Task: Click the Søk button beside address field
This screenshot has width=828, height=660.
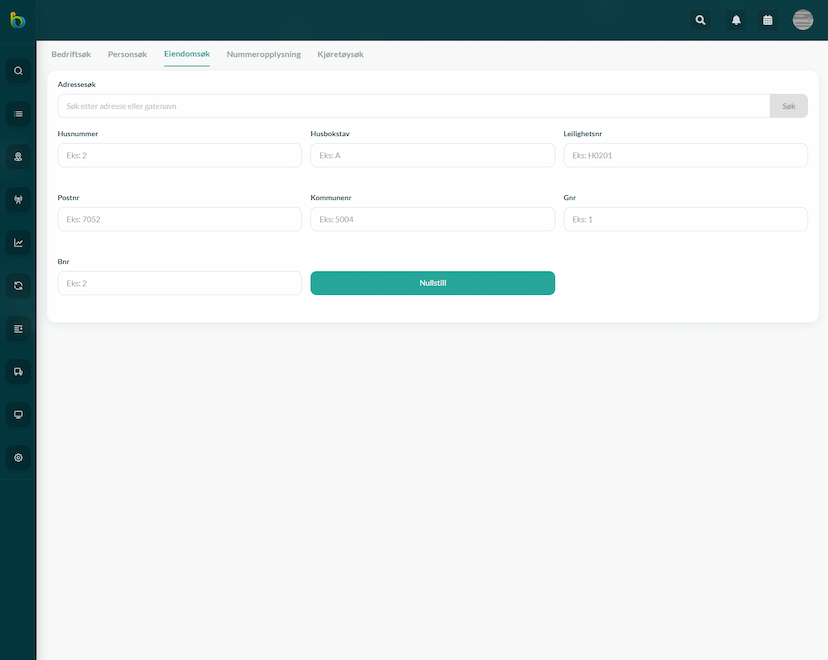Action: (788, 106)
